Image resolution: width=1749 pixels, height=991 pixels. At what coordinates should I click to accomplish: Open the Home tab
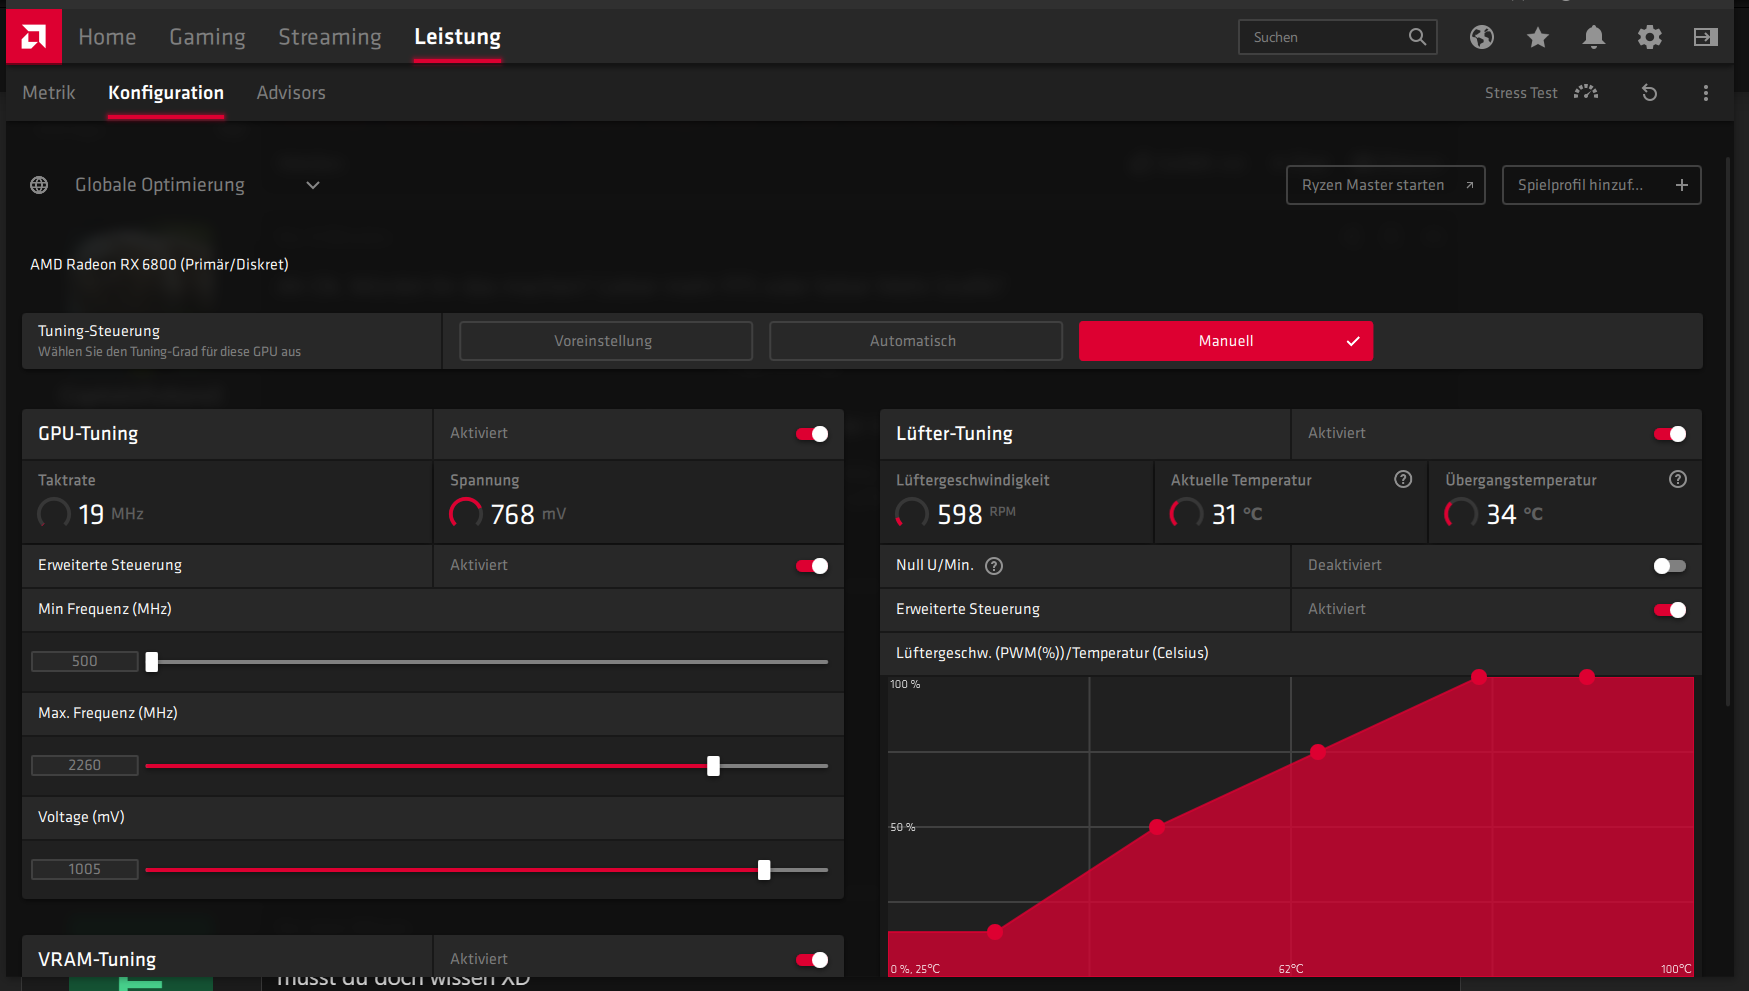click(x=107, y=37)
